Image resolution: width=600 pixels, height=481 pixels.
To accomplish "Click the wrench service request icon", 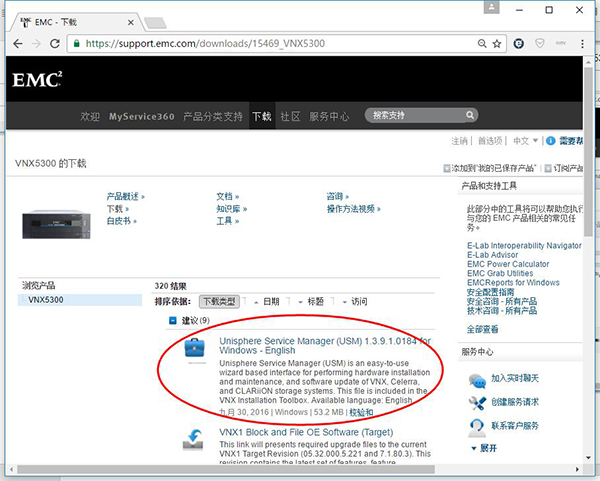I will click(477, 403).
